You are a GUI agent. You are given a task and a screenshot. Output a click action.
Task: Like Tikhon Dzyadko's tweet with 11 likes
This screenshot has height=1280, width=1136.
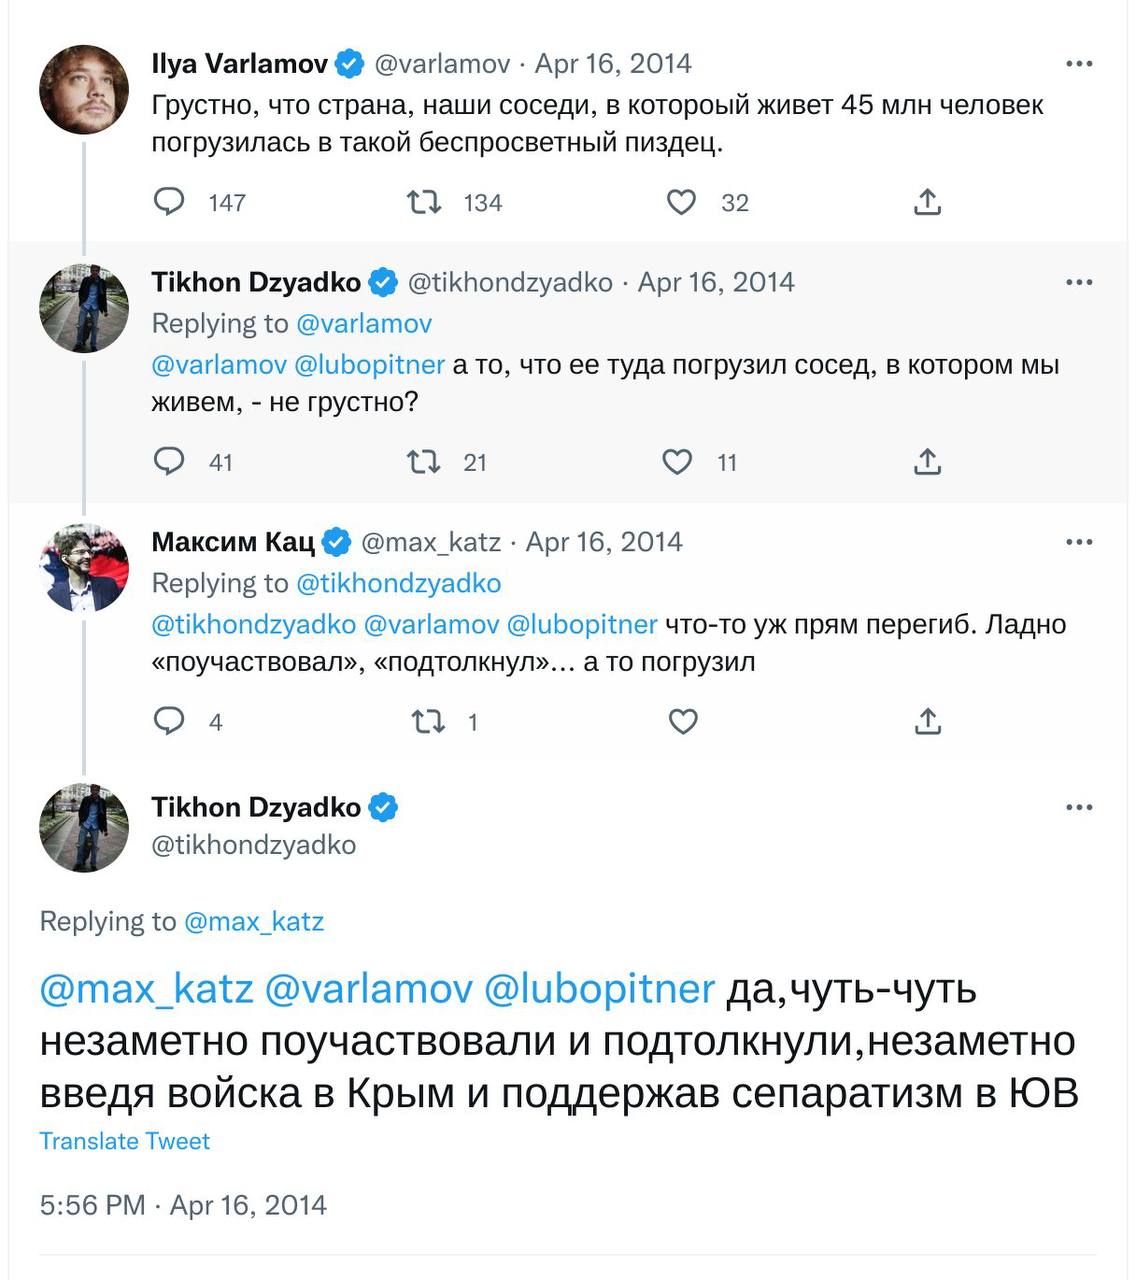coord(677,461)
